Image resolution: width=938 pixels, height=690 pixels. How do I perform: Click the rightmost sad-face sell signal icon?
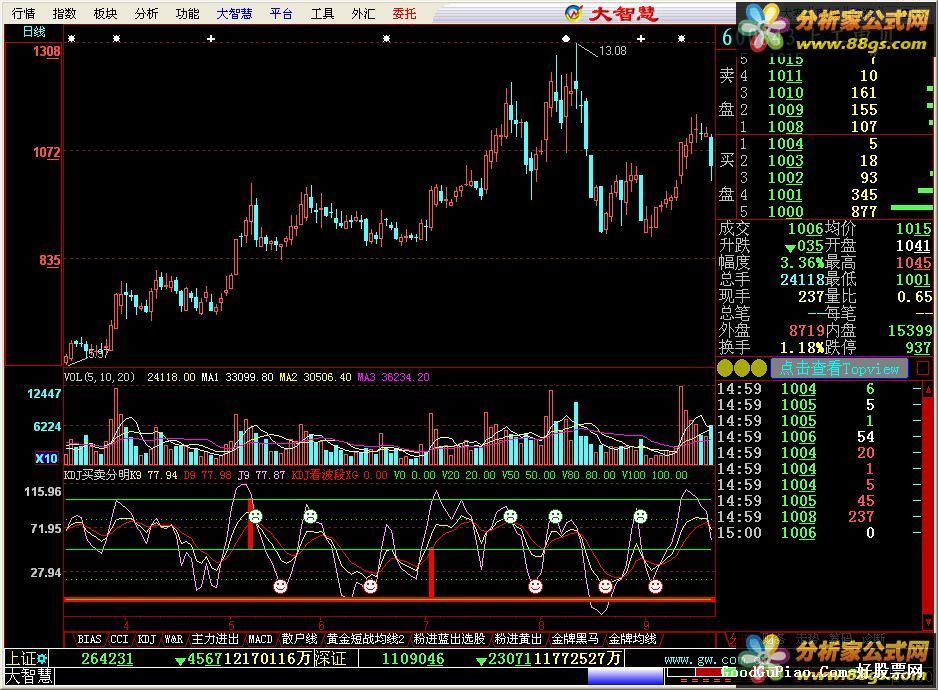[x=640, y=515]
